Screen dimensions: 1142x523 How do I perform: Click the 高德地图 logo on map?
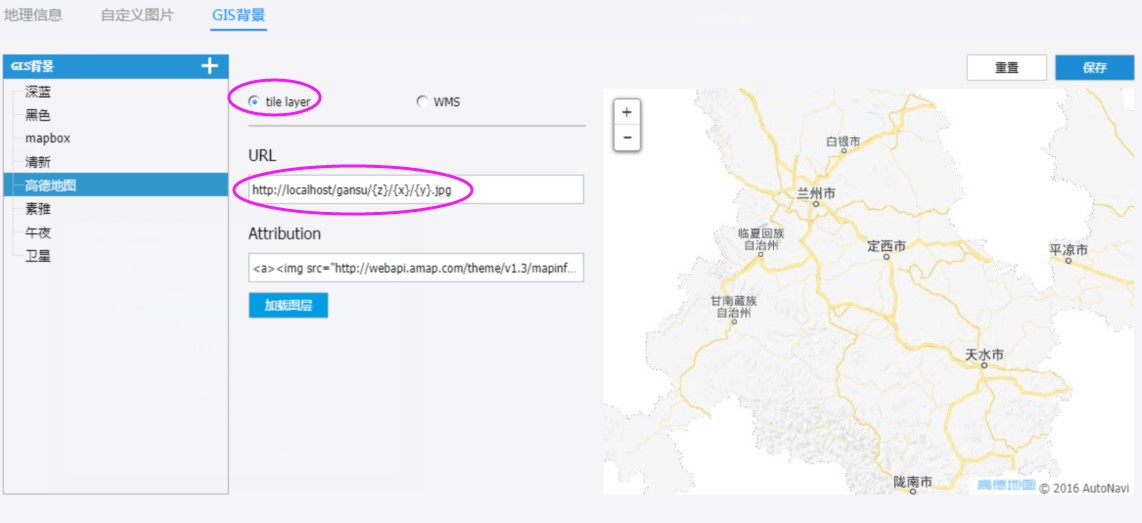[1005, 485]
